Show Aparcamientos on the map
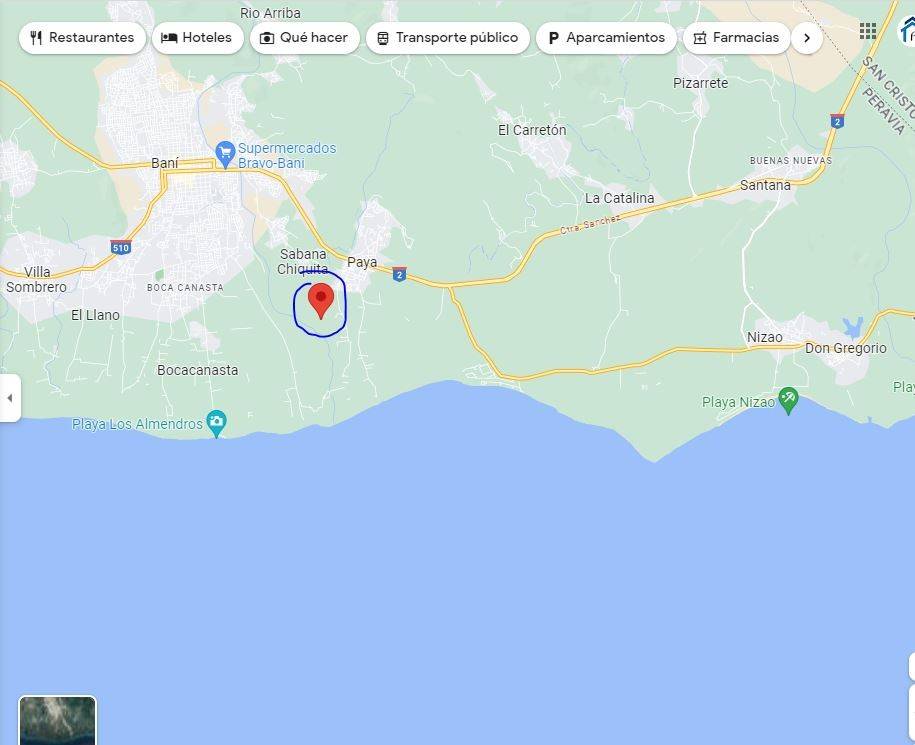 (x=606, y=38)
